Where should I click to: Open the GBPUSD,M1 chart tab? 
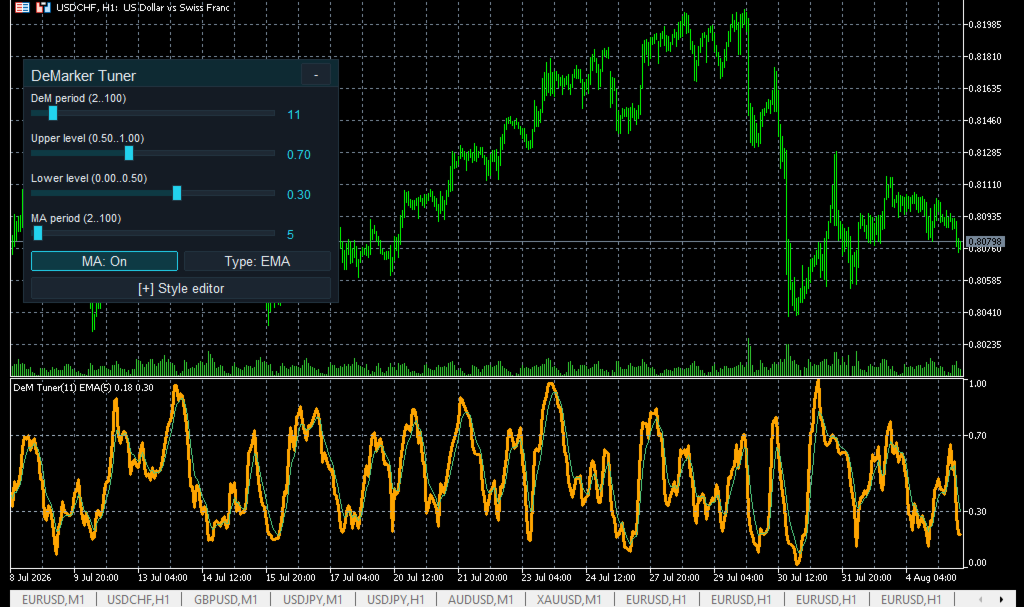225,599
